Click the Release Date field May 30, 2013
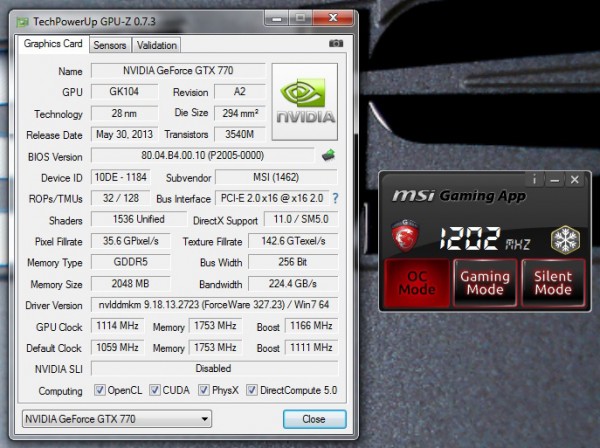Viewport: 600px width, 448px height. click(124, 134)
